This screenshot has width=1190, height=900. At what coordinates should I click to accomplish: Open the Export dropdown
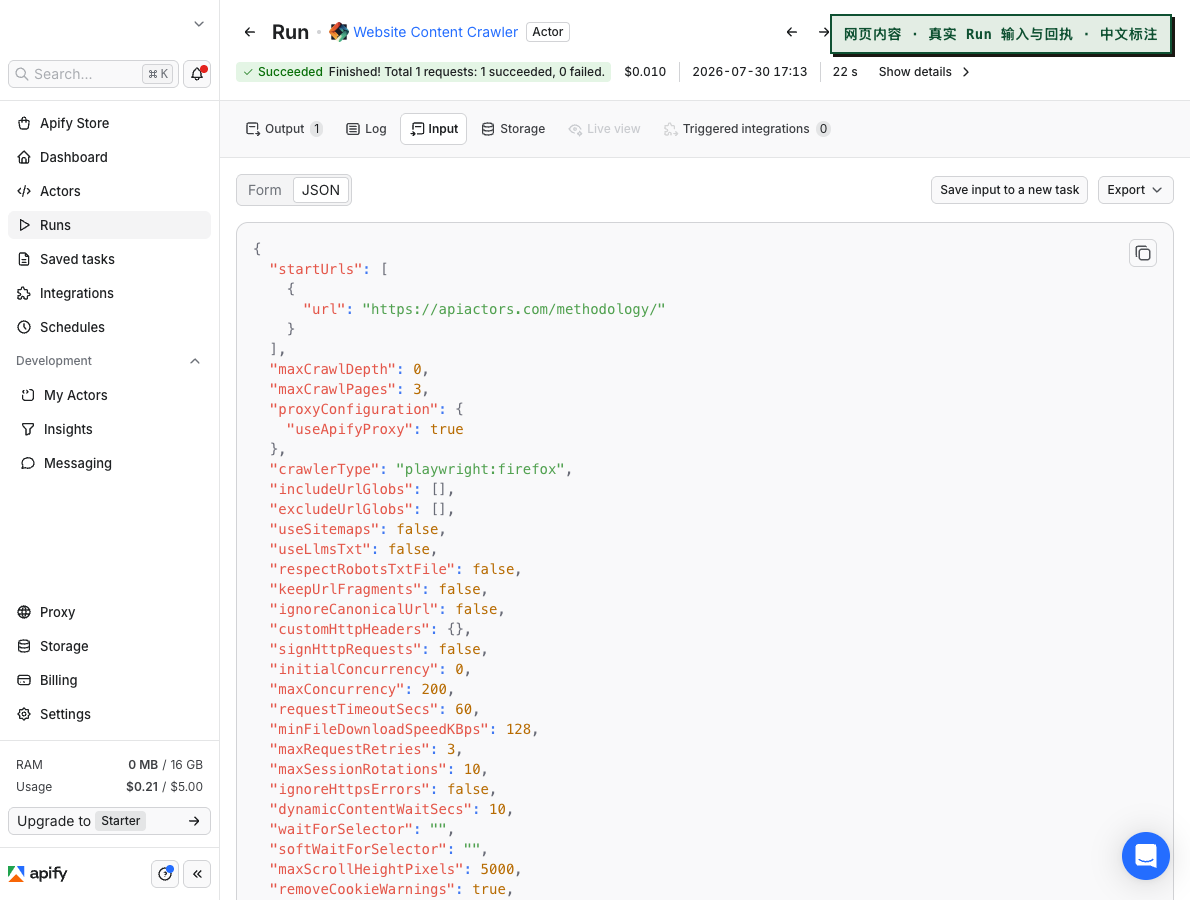(1135, 190)
